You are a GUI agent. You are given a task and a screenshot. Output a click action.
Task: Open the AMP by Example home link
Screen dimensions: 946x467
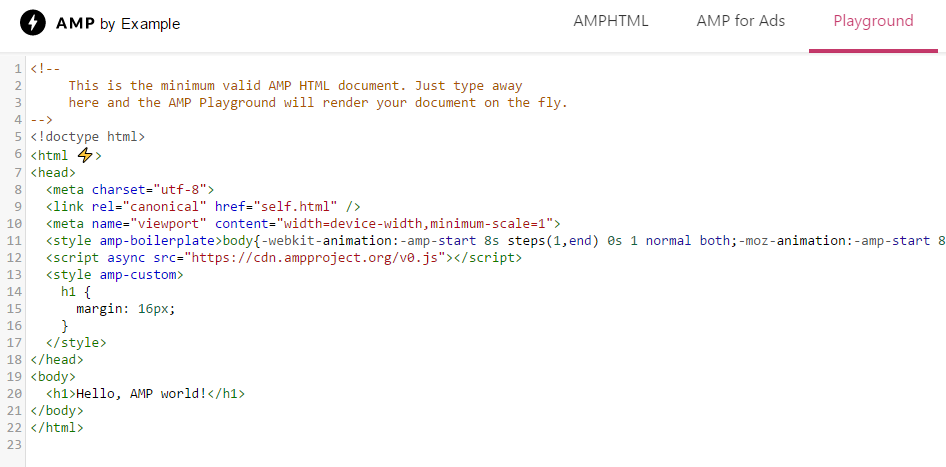click(x=100, y=24)
